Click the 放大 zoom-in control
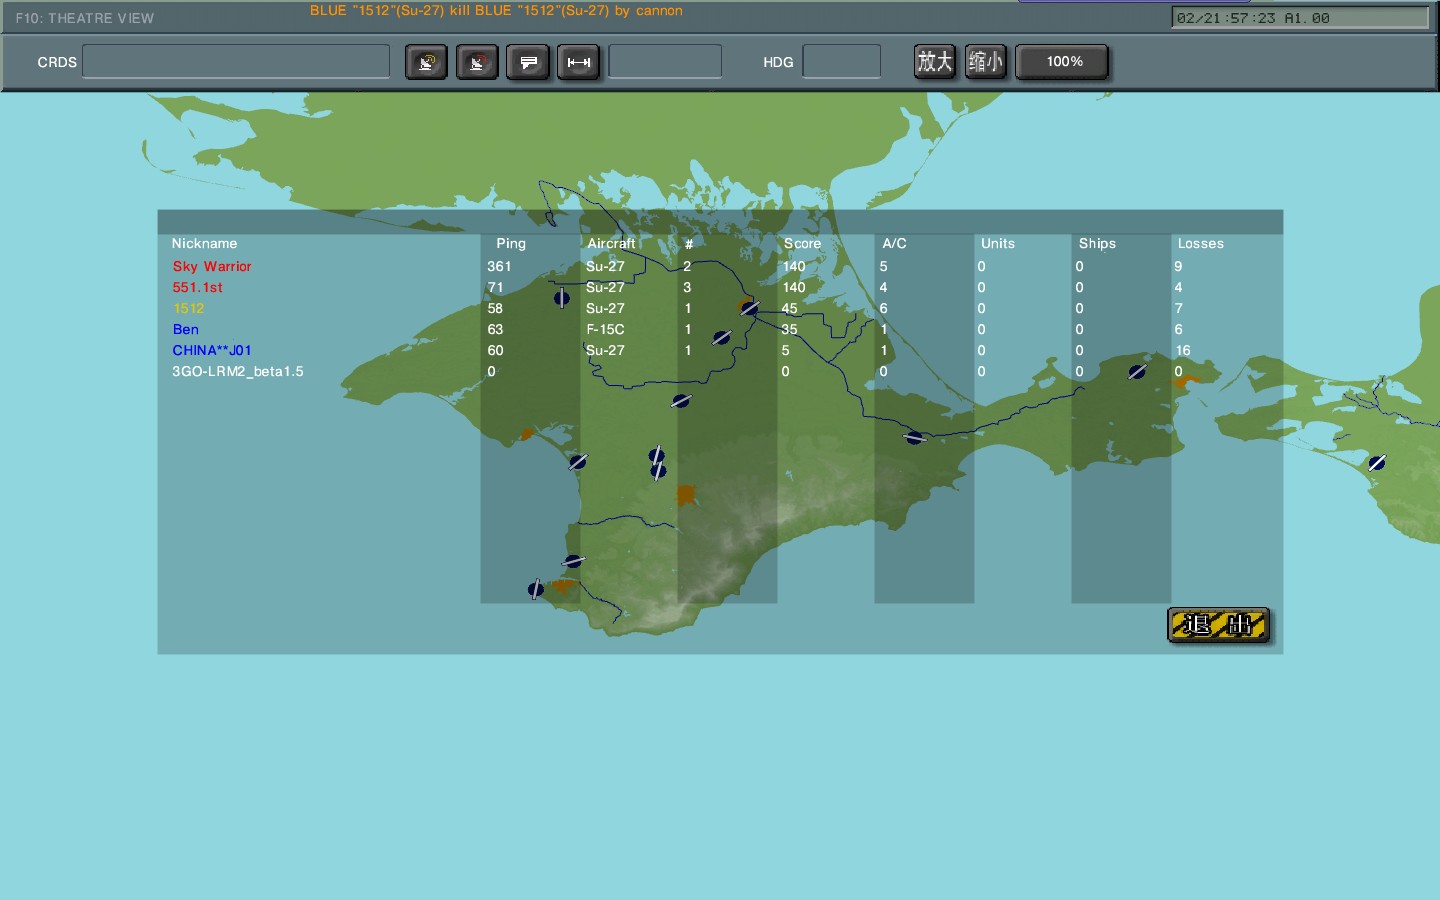1440x900 pixels. [934, 61]
